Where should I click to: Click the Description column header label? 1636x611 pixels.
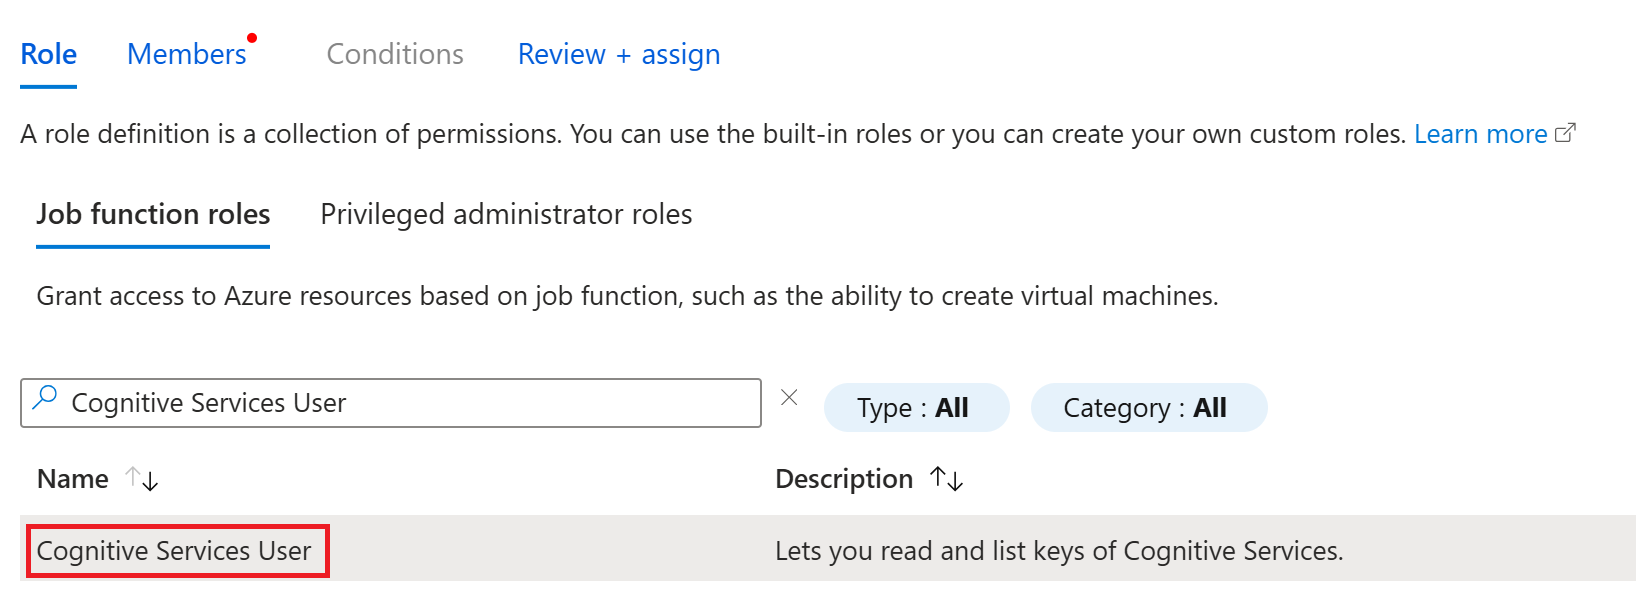pos(844,480)
